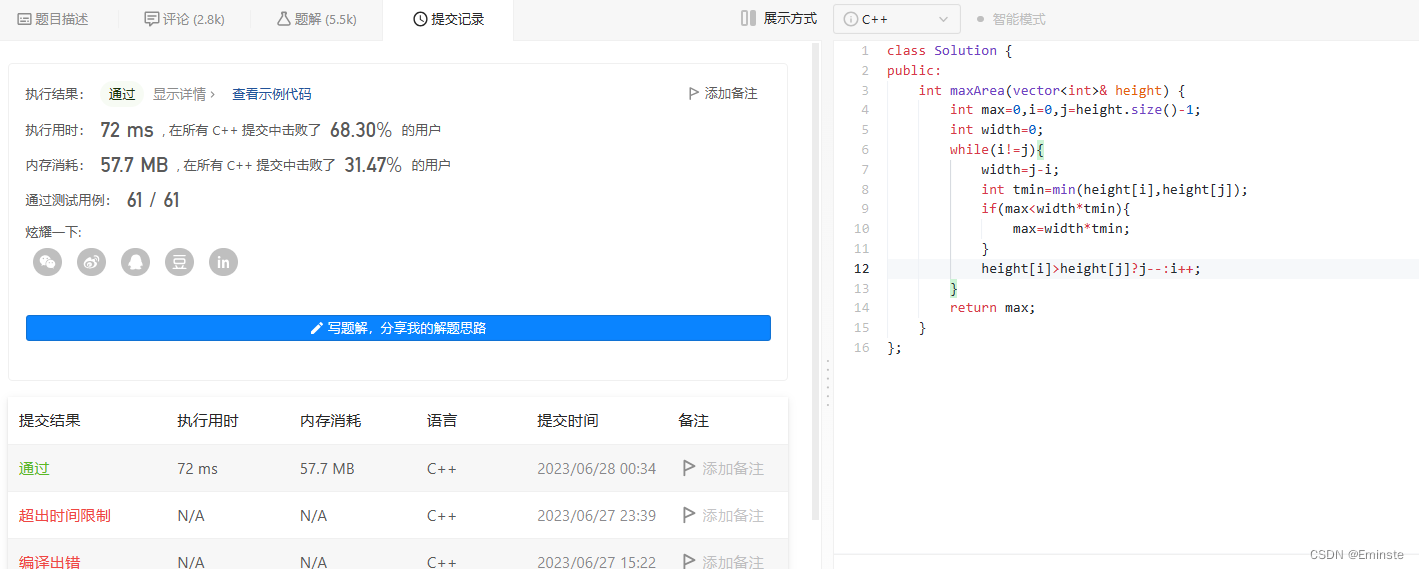The width and height of the screenshot is (1419, 569).
Task: Click the 语言 column header
Action: (x=442, y=421)
